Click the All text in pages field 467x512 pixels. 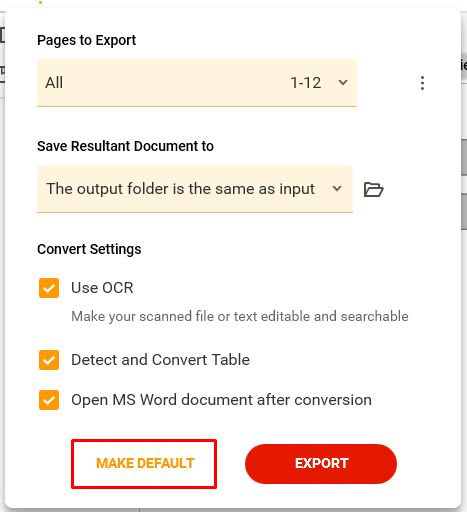[x=54, y=83]
